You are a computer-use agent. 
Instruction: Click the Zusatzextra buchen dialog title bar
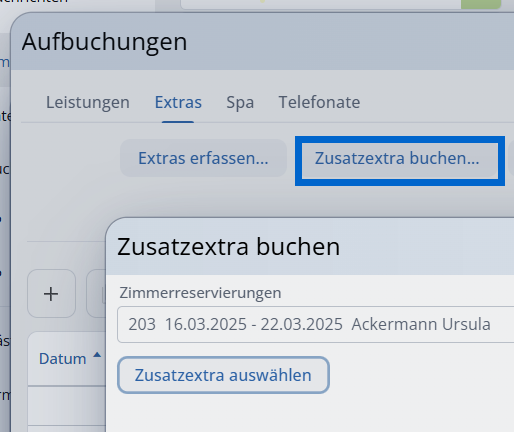(x=310, y=247)
